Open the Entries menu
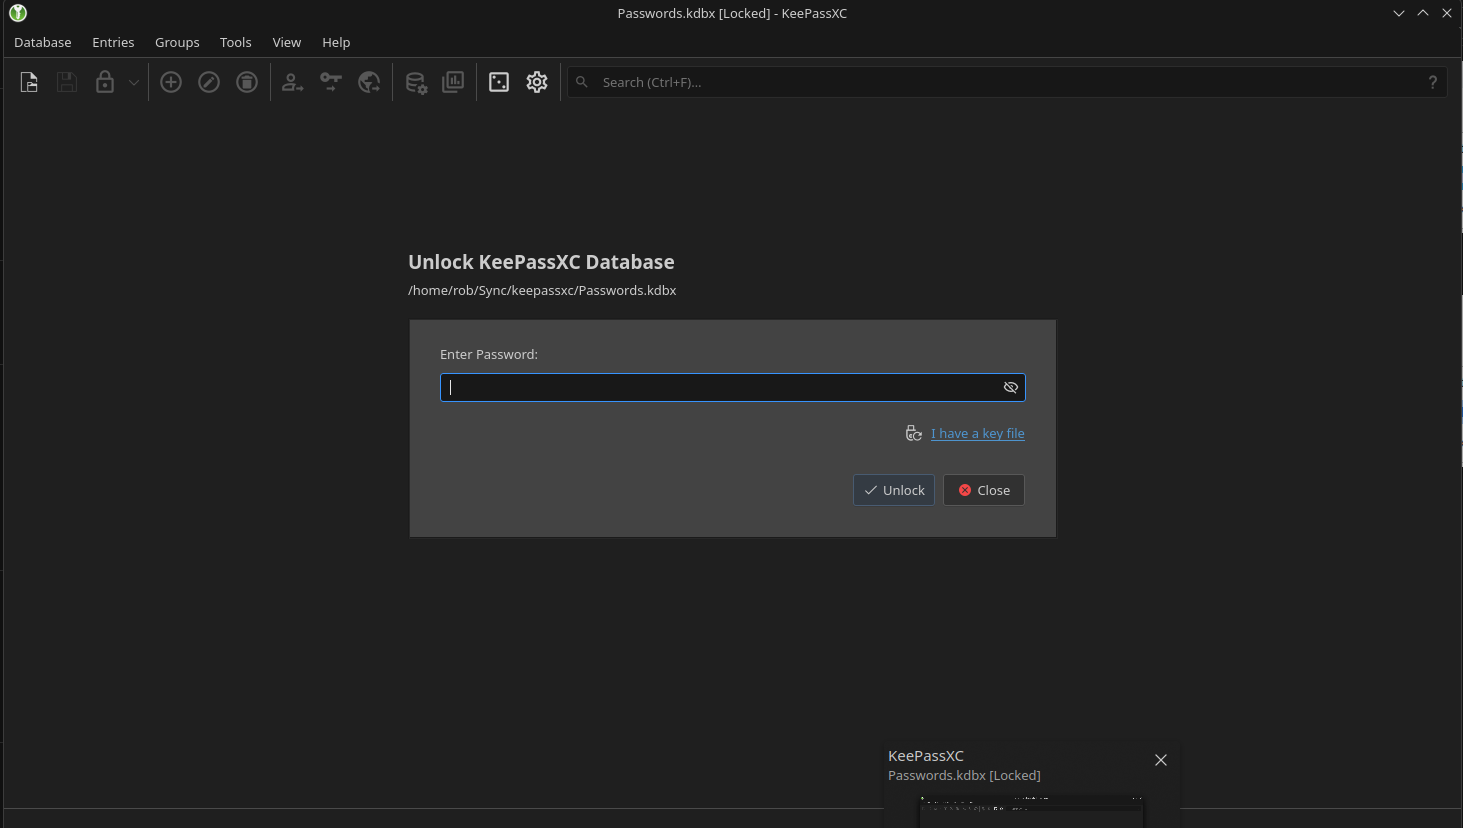 (113, 42)
